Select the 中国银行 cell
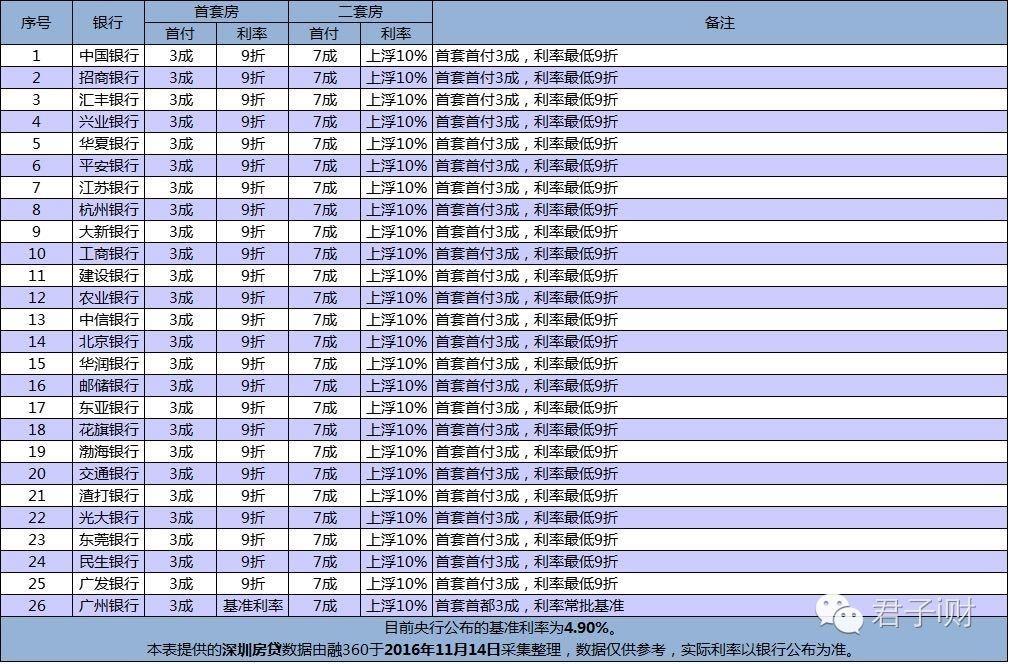The image size is (1010, 664). click(108, 56)
